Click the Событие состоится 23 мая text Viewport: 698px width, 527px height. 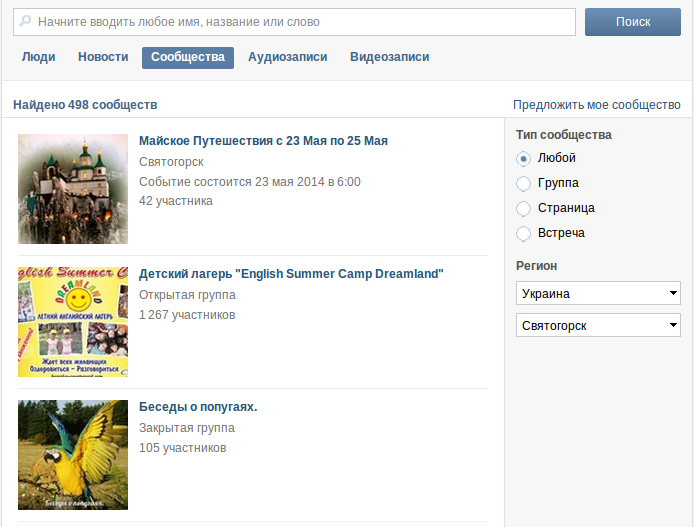click(250, 182)
